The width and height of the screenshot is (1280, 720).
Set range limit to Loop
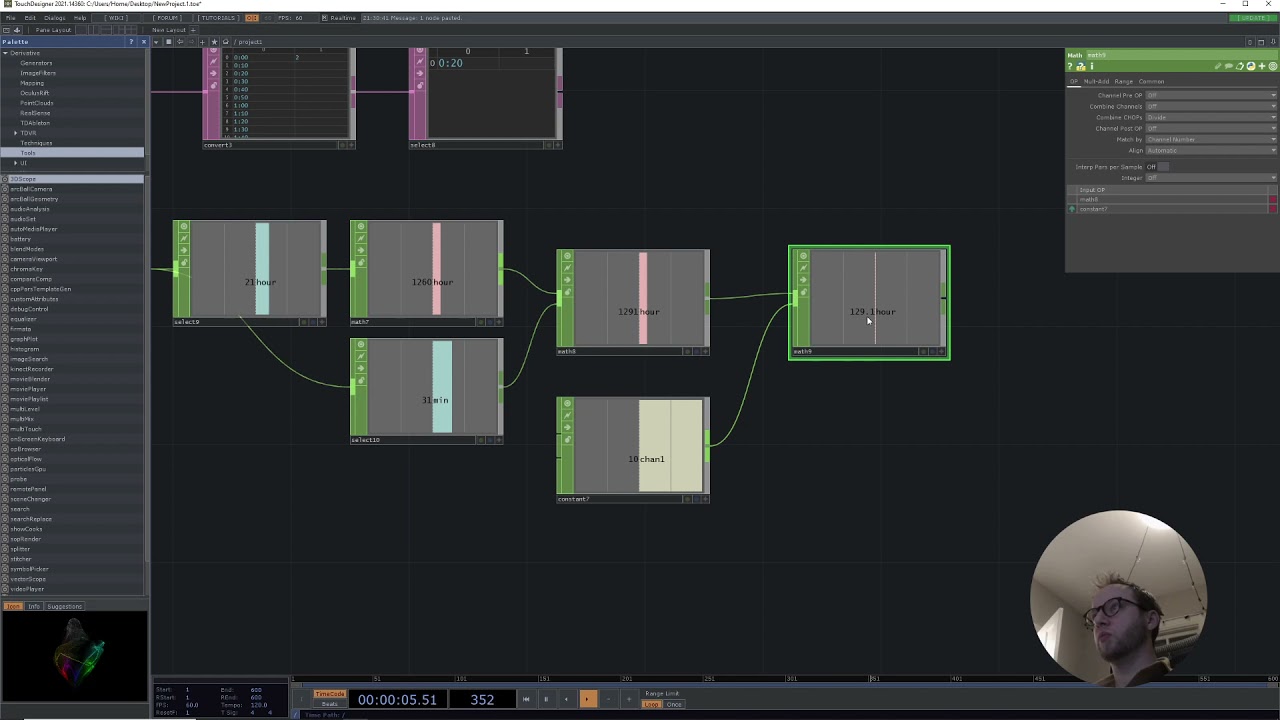651,705
